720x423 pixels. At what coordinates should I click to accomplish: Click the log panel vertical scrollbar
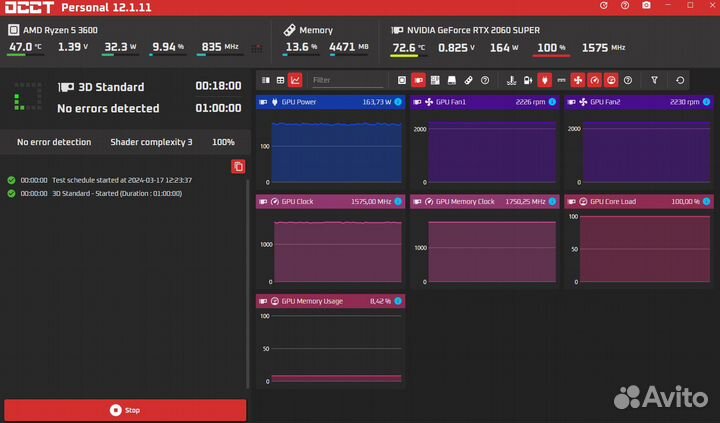(248, 284)
